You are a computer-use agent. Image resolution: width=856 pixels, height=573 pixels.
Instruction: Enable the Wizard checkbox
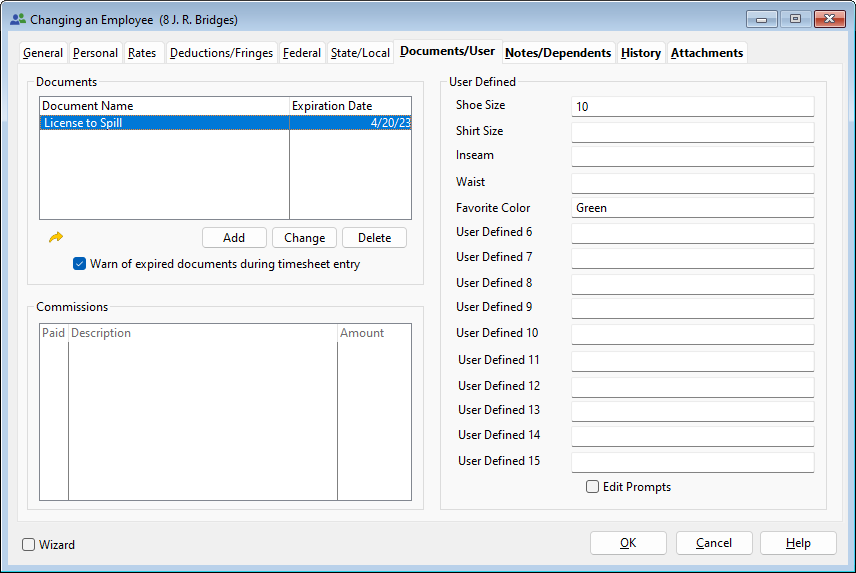coord(29,545)
